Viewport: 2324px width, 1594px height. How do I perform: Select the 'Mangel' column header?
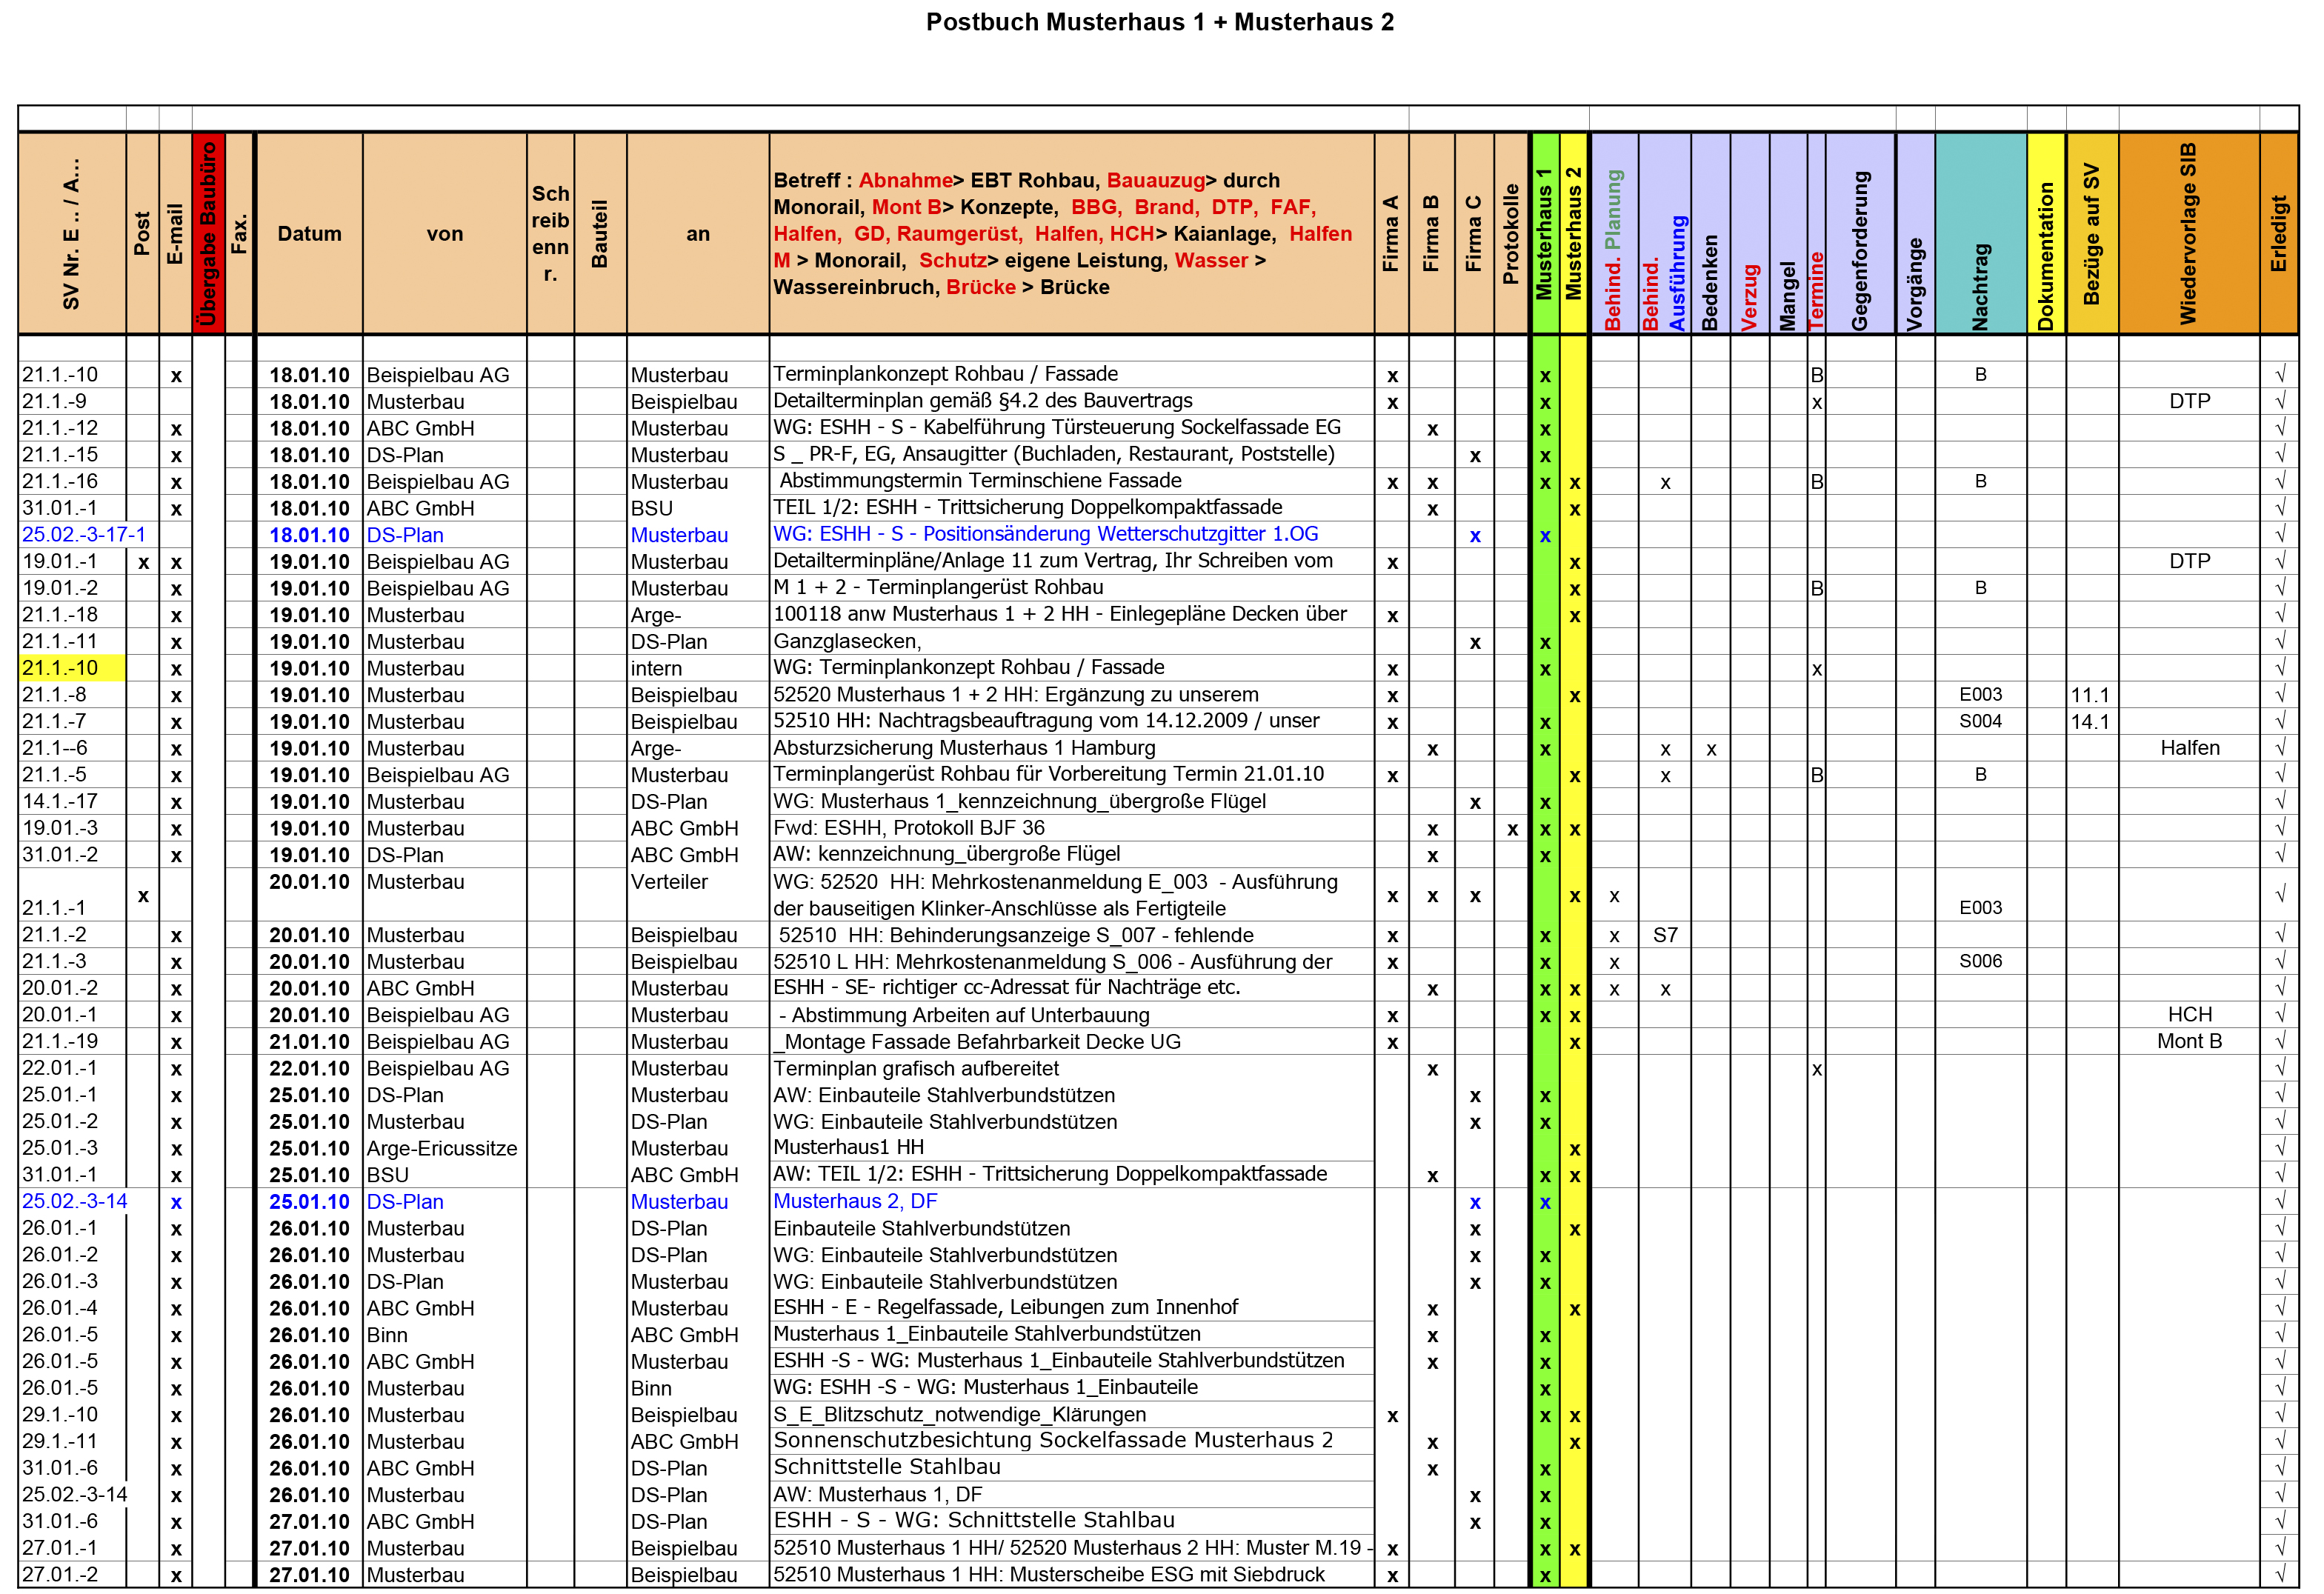coord(1788,233)
